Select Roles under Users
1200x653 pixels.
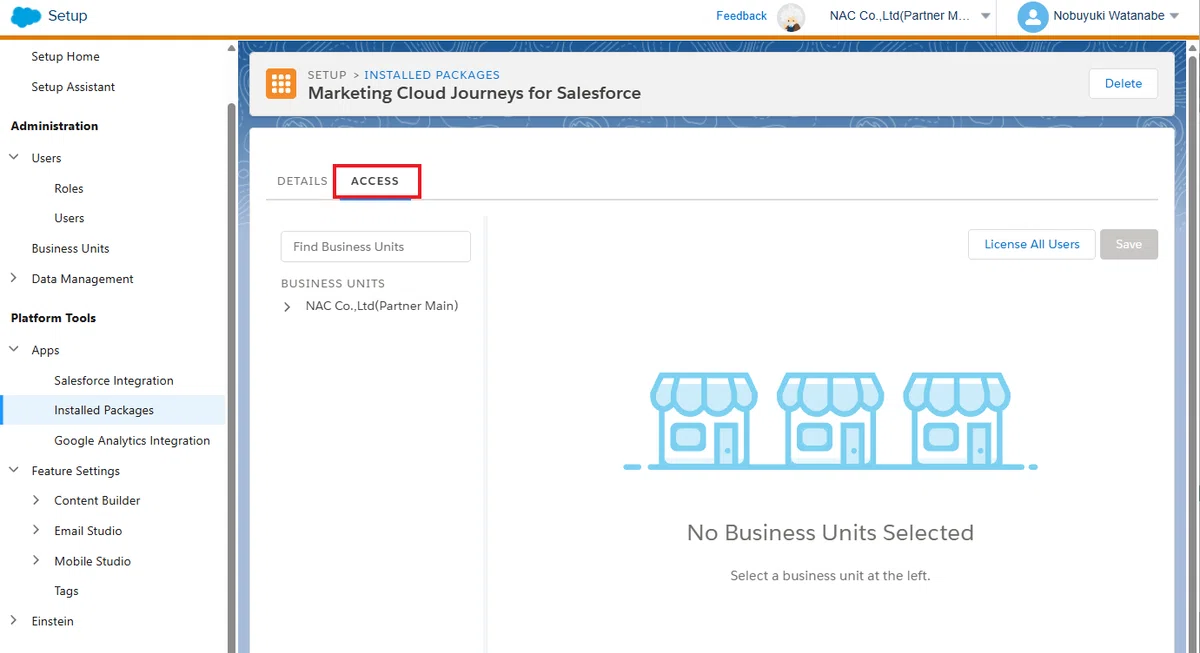point(69,188)
